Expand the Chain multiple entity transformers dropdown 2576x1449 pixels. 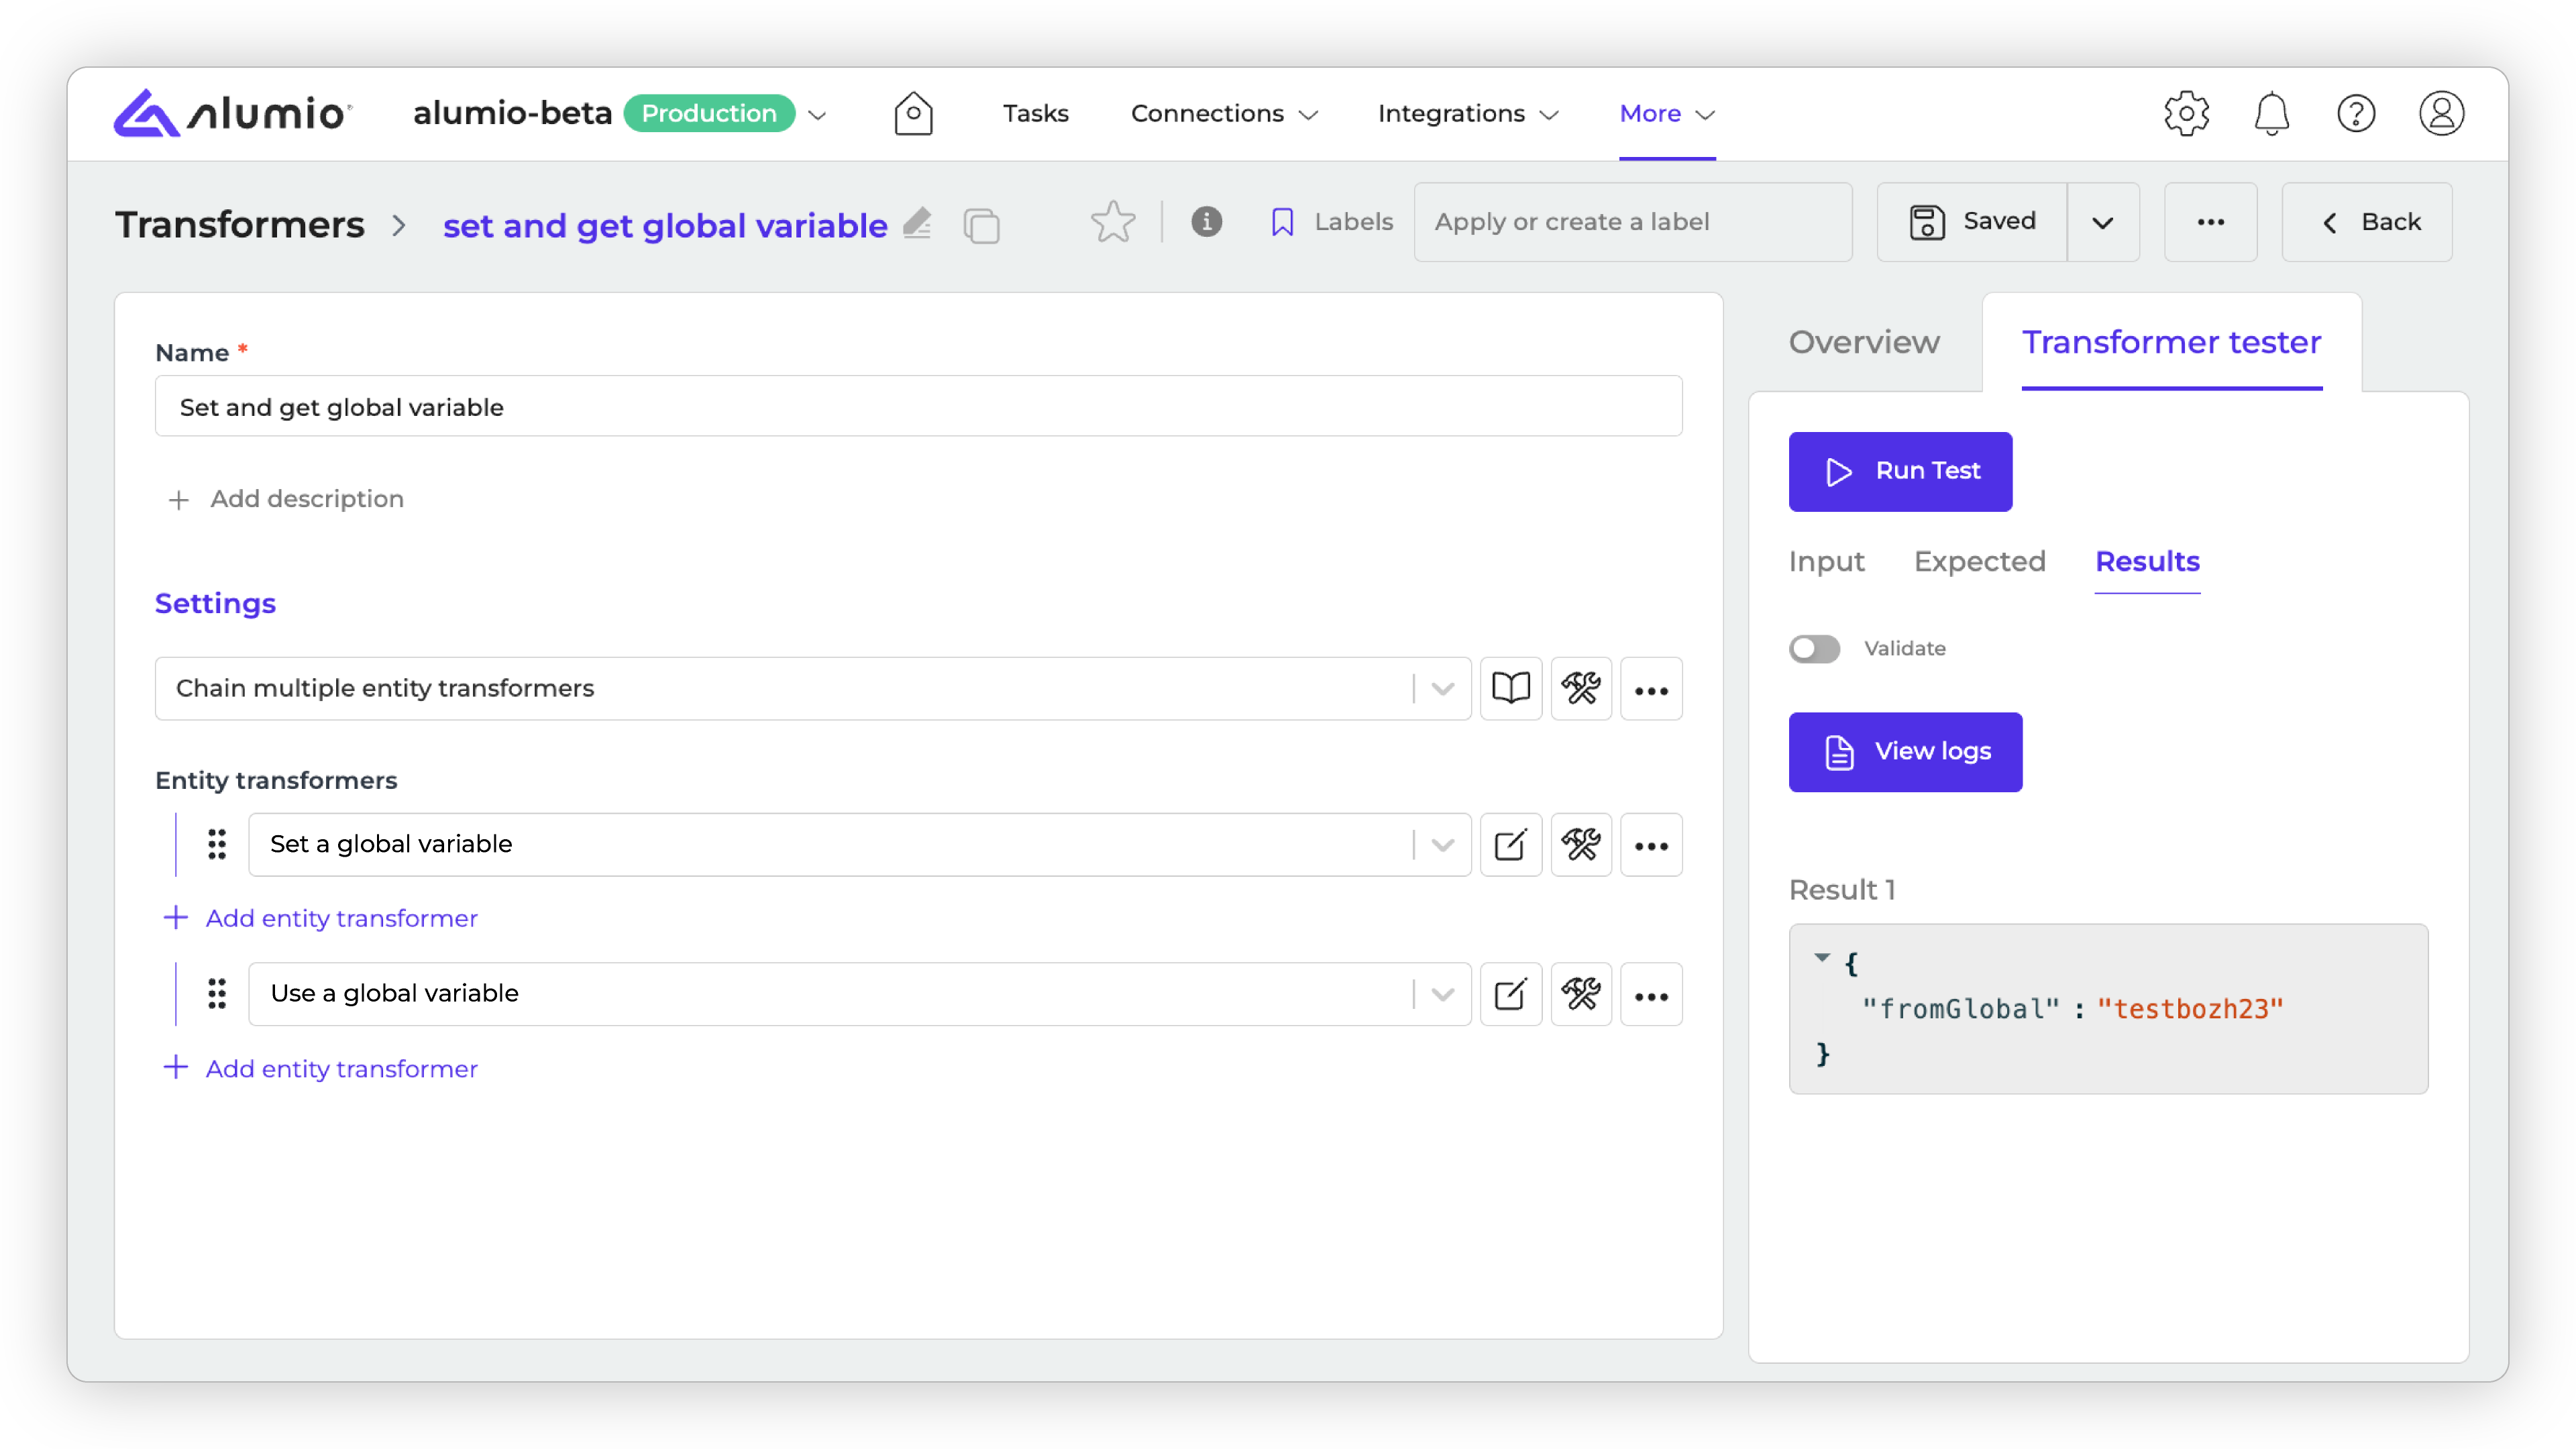(1442, 688)
